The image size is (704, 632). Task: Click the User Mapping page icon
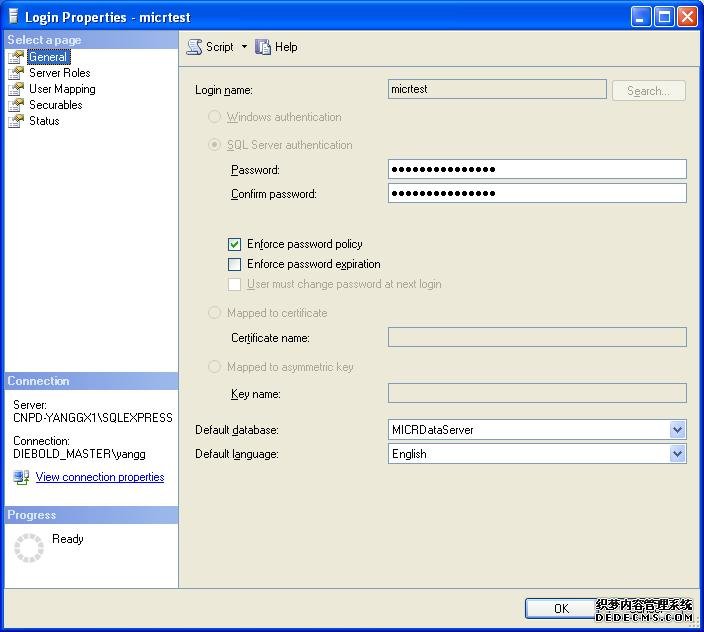15,89
